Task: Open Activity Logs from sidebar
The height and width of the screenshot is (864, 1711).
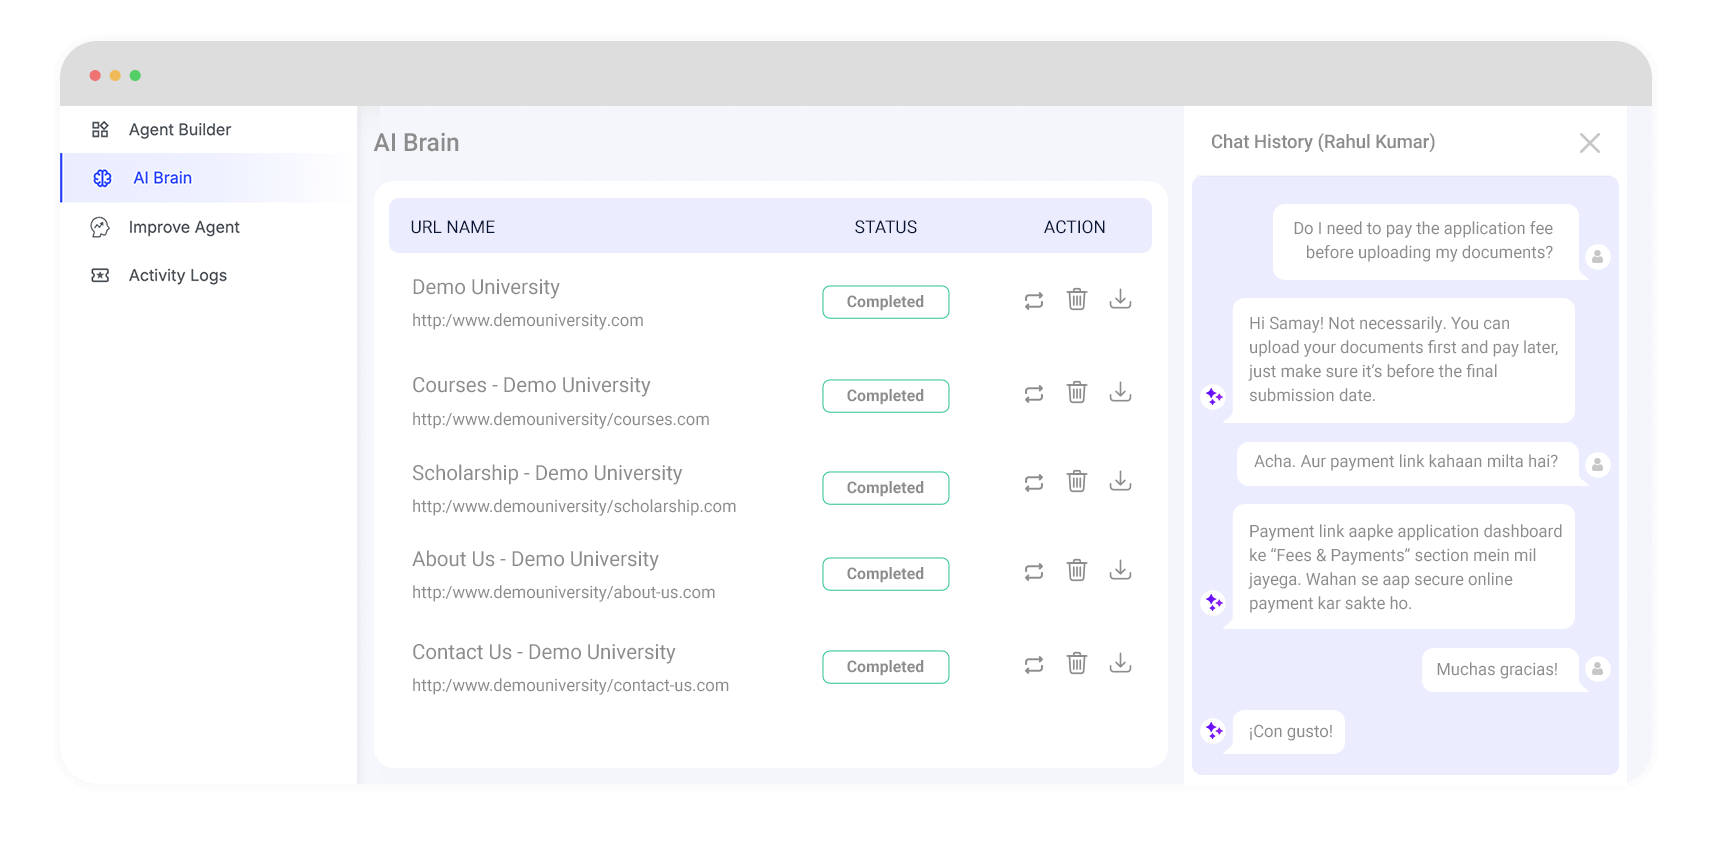Action: pyautogui.click(x=177, y=275)
